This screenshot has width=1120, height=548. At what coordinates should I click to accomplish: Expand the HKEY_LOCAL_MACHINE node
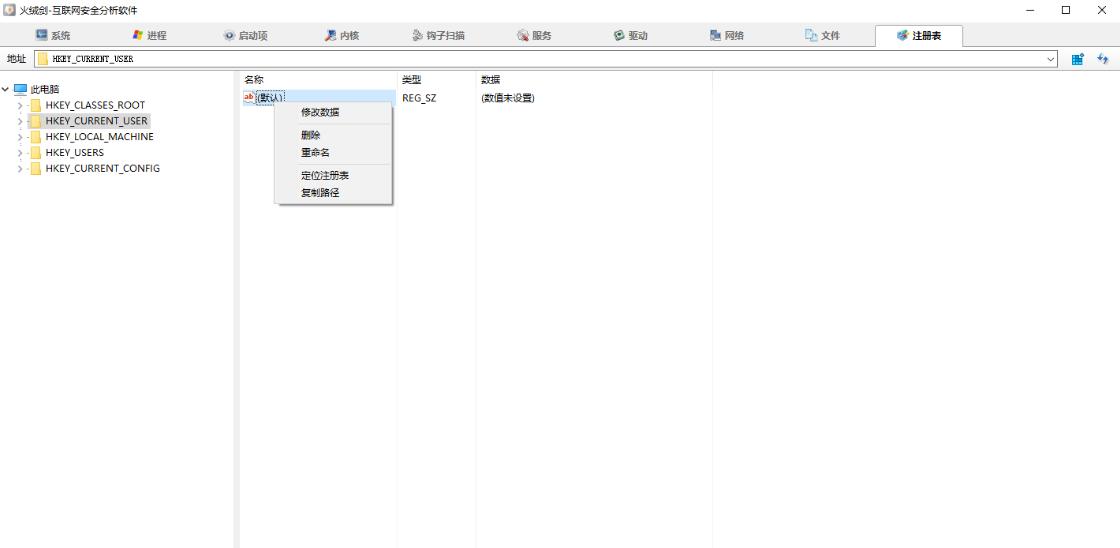pos(20,136)
